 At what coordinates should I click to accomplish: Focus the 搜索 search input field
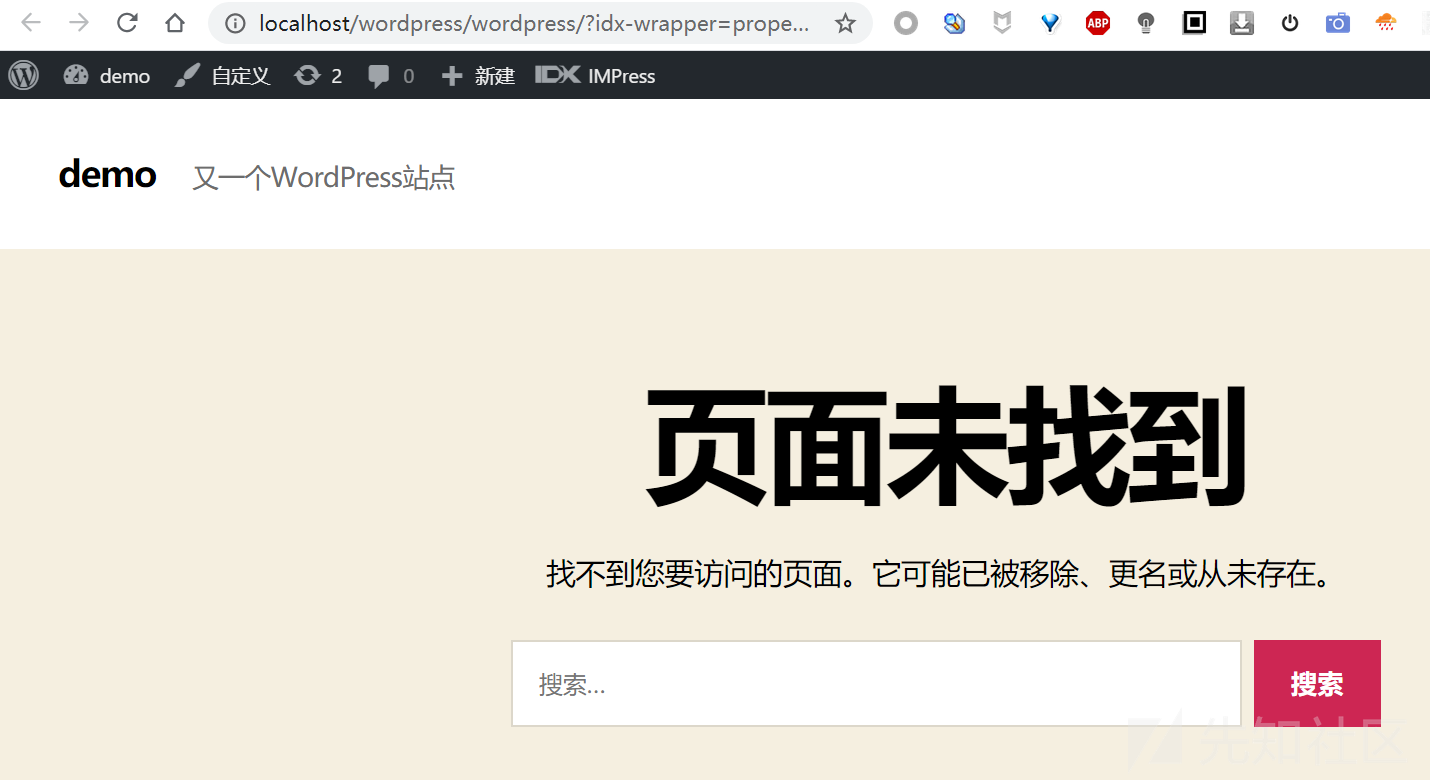[875, 684]
